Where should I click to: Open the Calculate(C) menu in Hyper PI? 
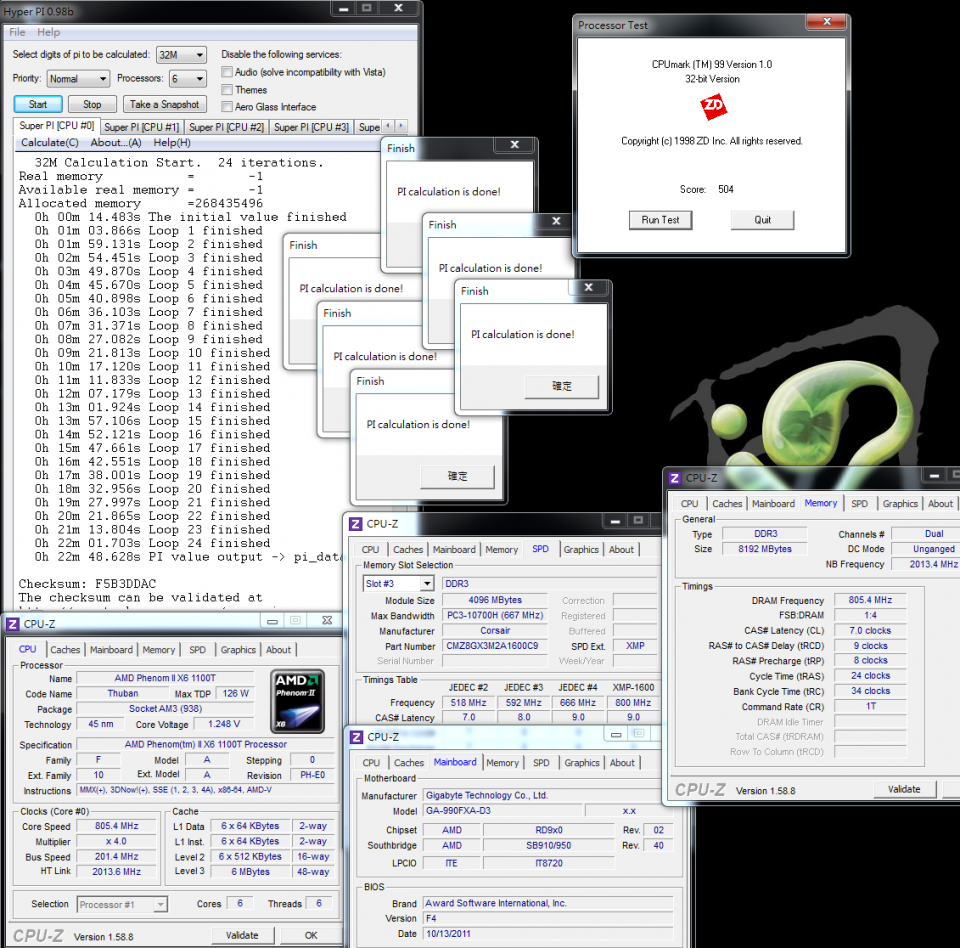coord(49,142)
